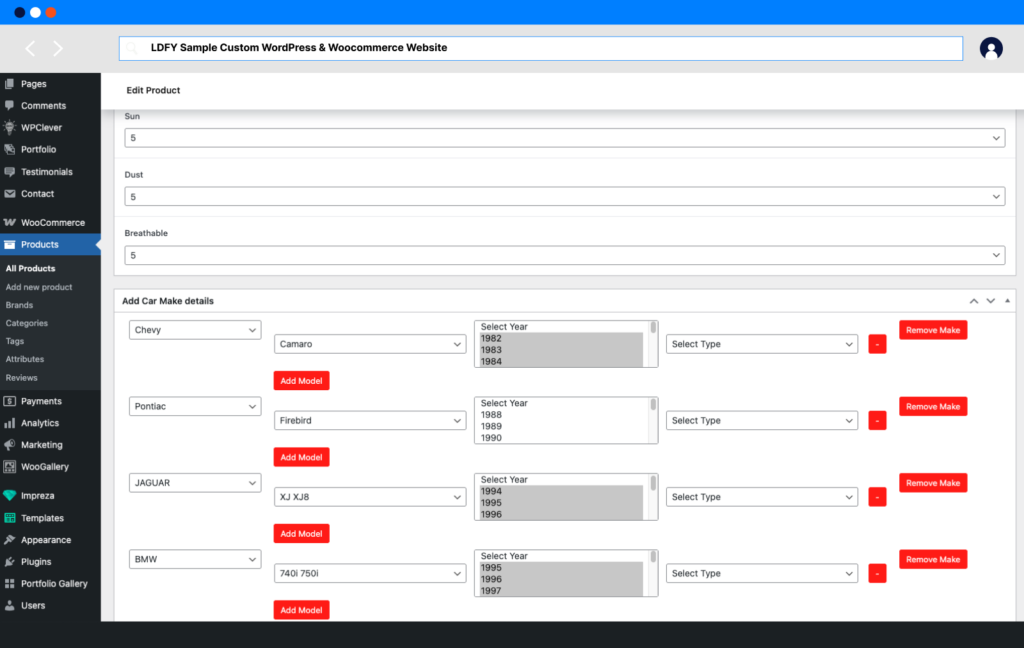This screenshot has width=1024, height=648.
Task: Click the Marketing megaphone icon
Action: point(10,445)
